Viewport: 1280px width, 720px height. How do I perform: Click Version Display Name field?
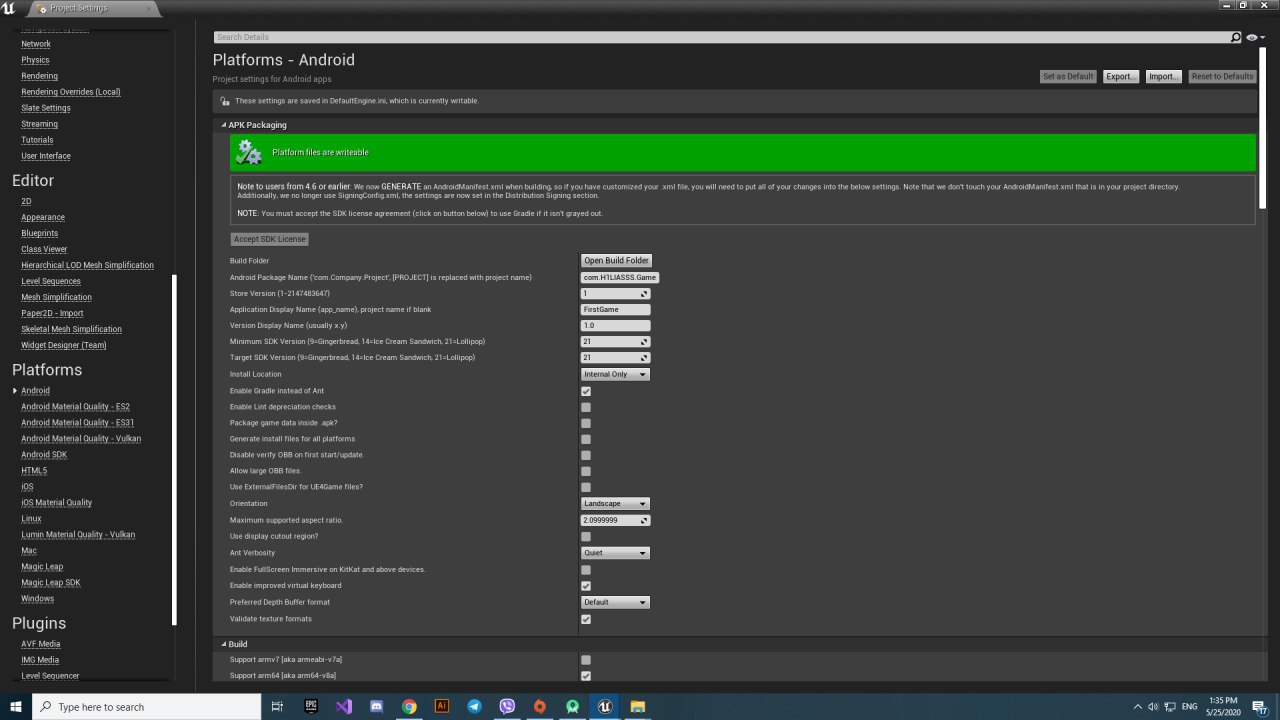tap(616, 325)
